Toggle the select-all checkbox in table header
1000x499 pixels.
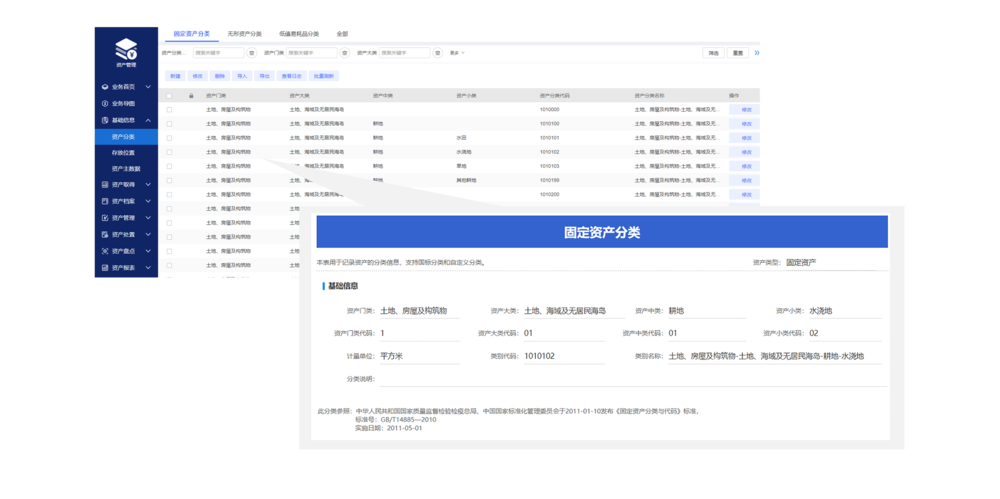coord(170,96)
